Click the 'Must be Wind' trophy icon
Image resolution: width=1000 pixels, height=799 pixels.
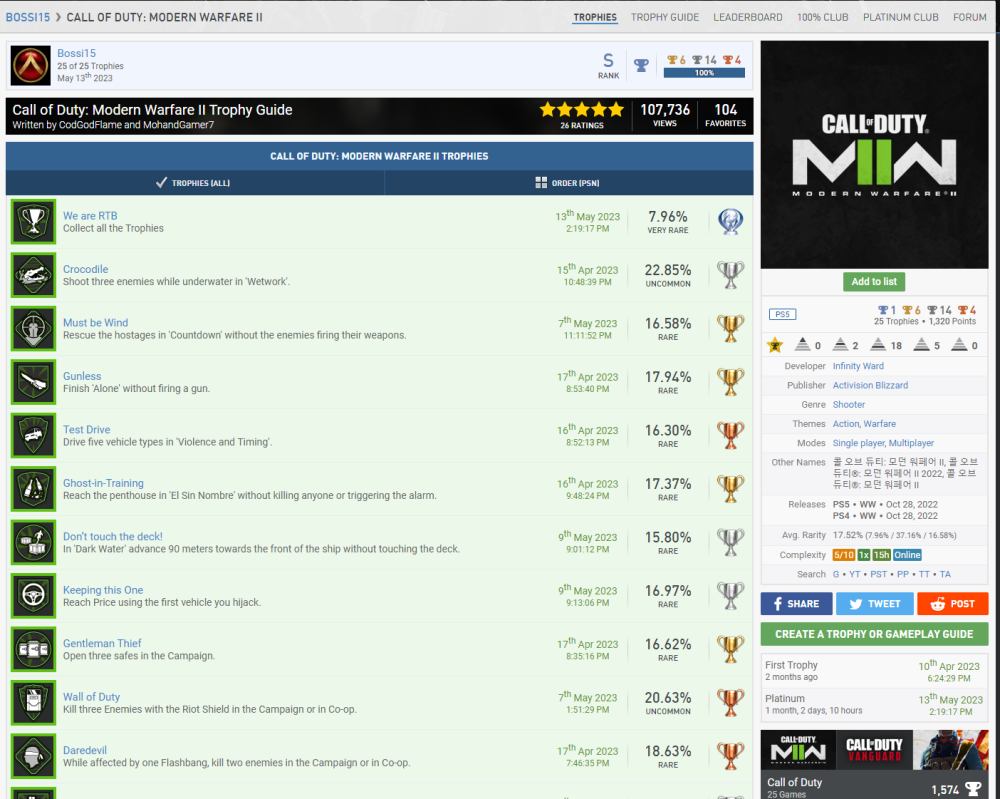pyautogui.click(x=33, y=329)
